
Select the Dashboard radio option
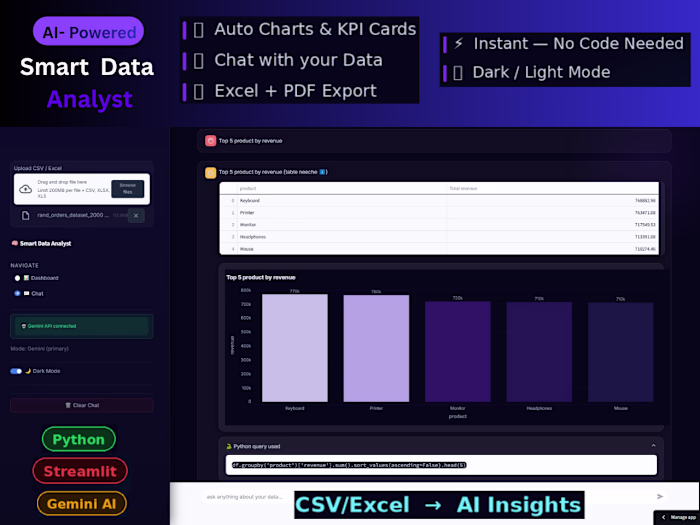(17, 278)
